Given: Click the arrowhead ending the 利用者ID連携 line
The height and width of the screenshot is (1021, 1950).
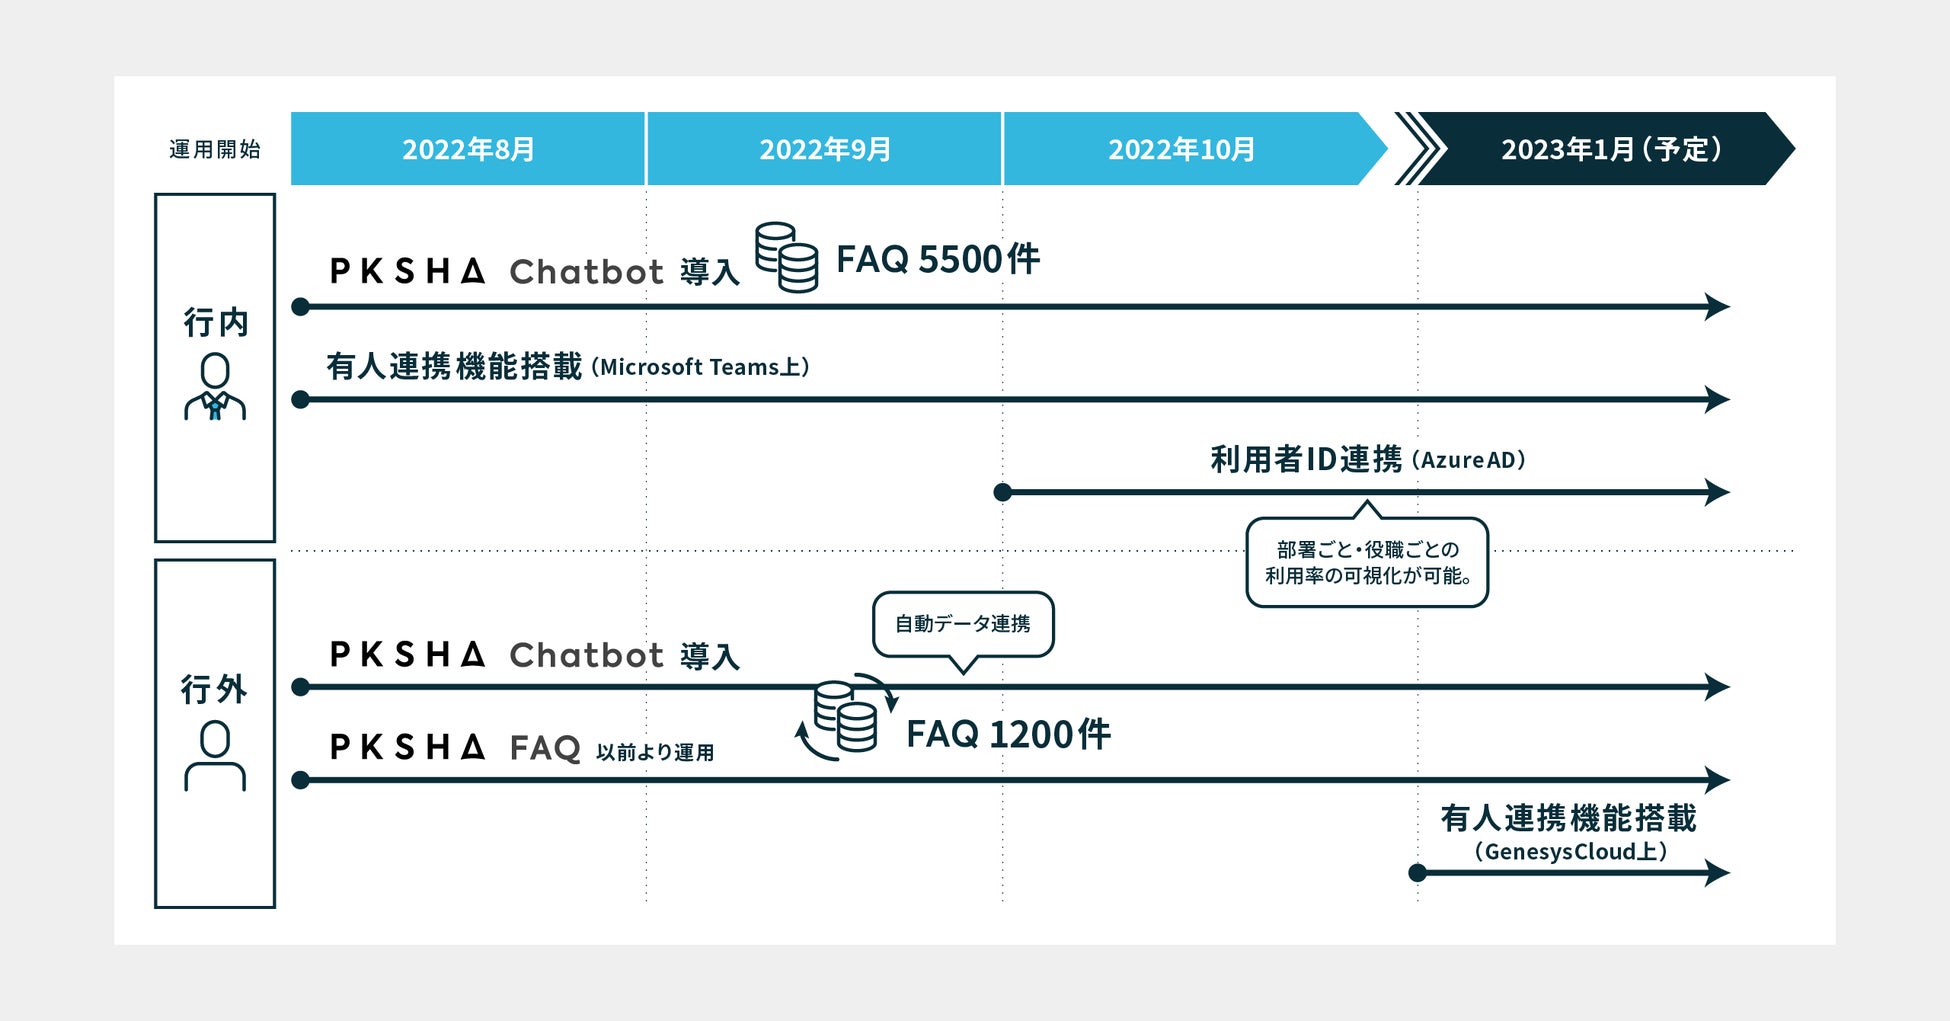Looking at the screenshot, I should 1718,492.
